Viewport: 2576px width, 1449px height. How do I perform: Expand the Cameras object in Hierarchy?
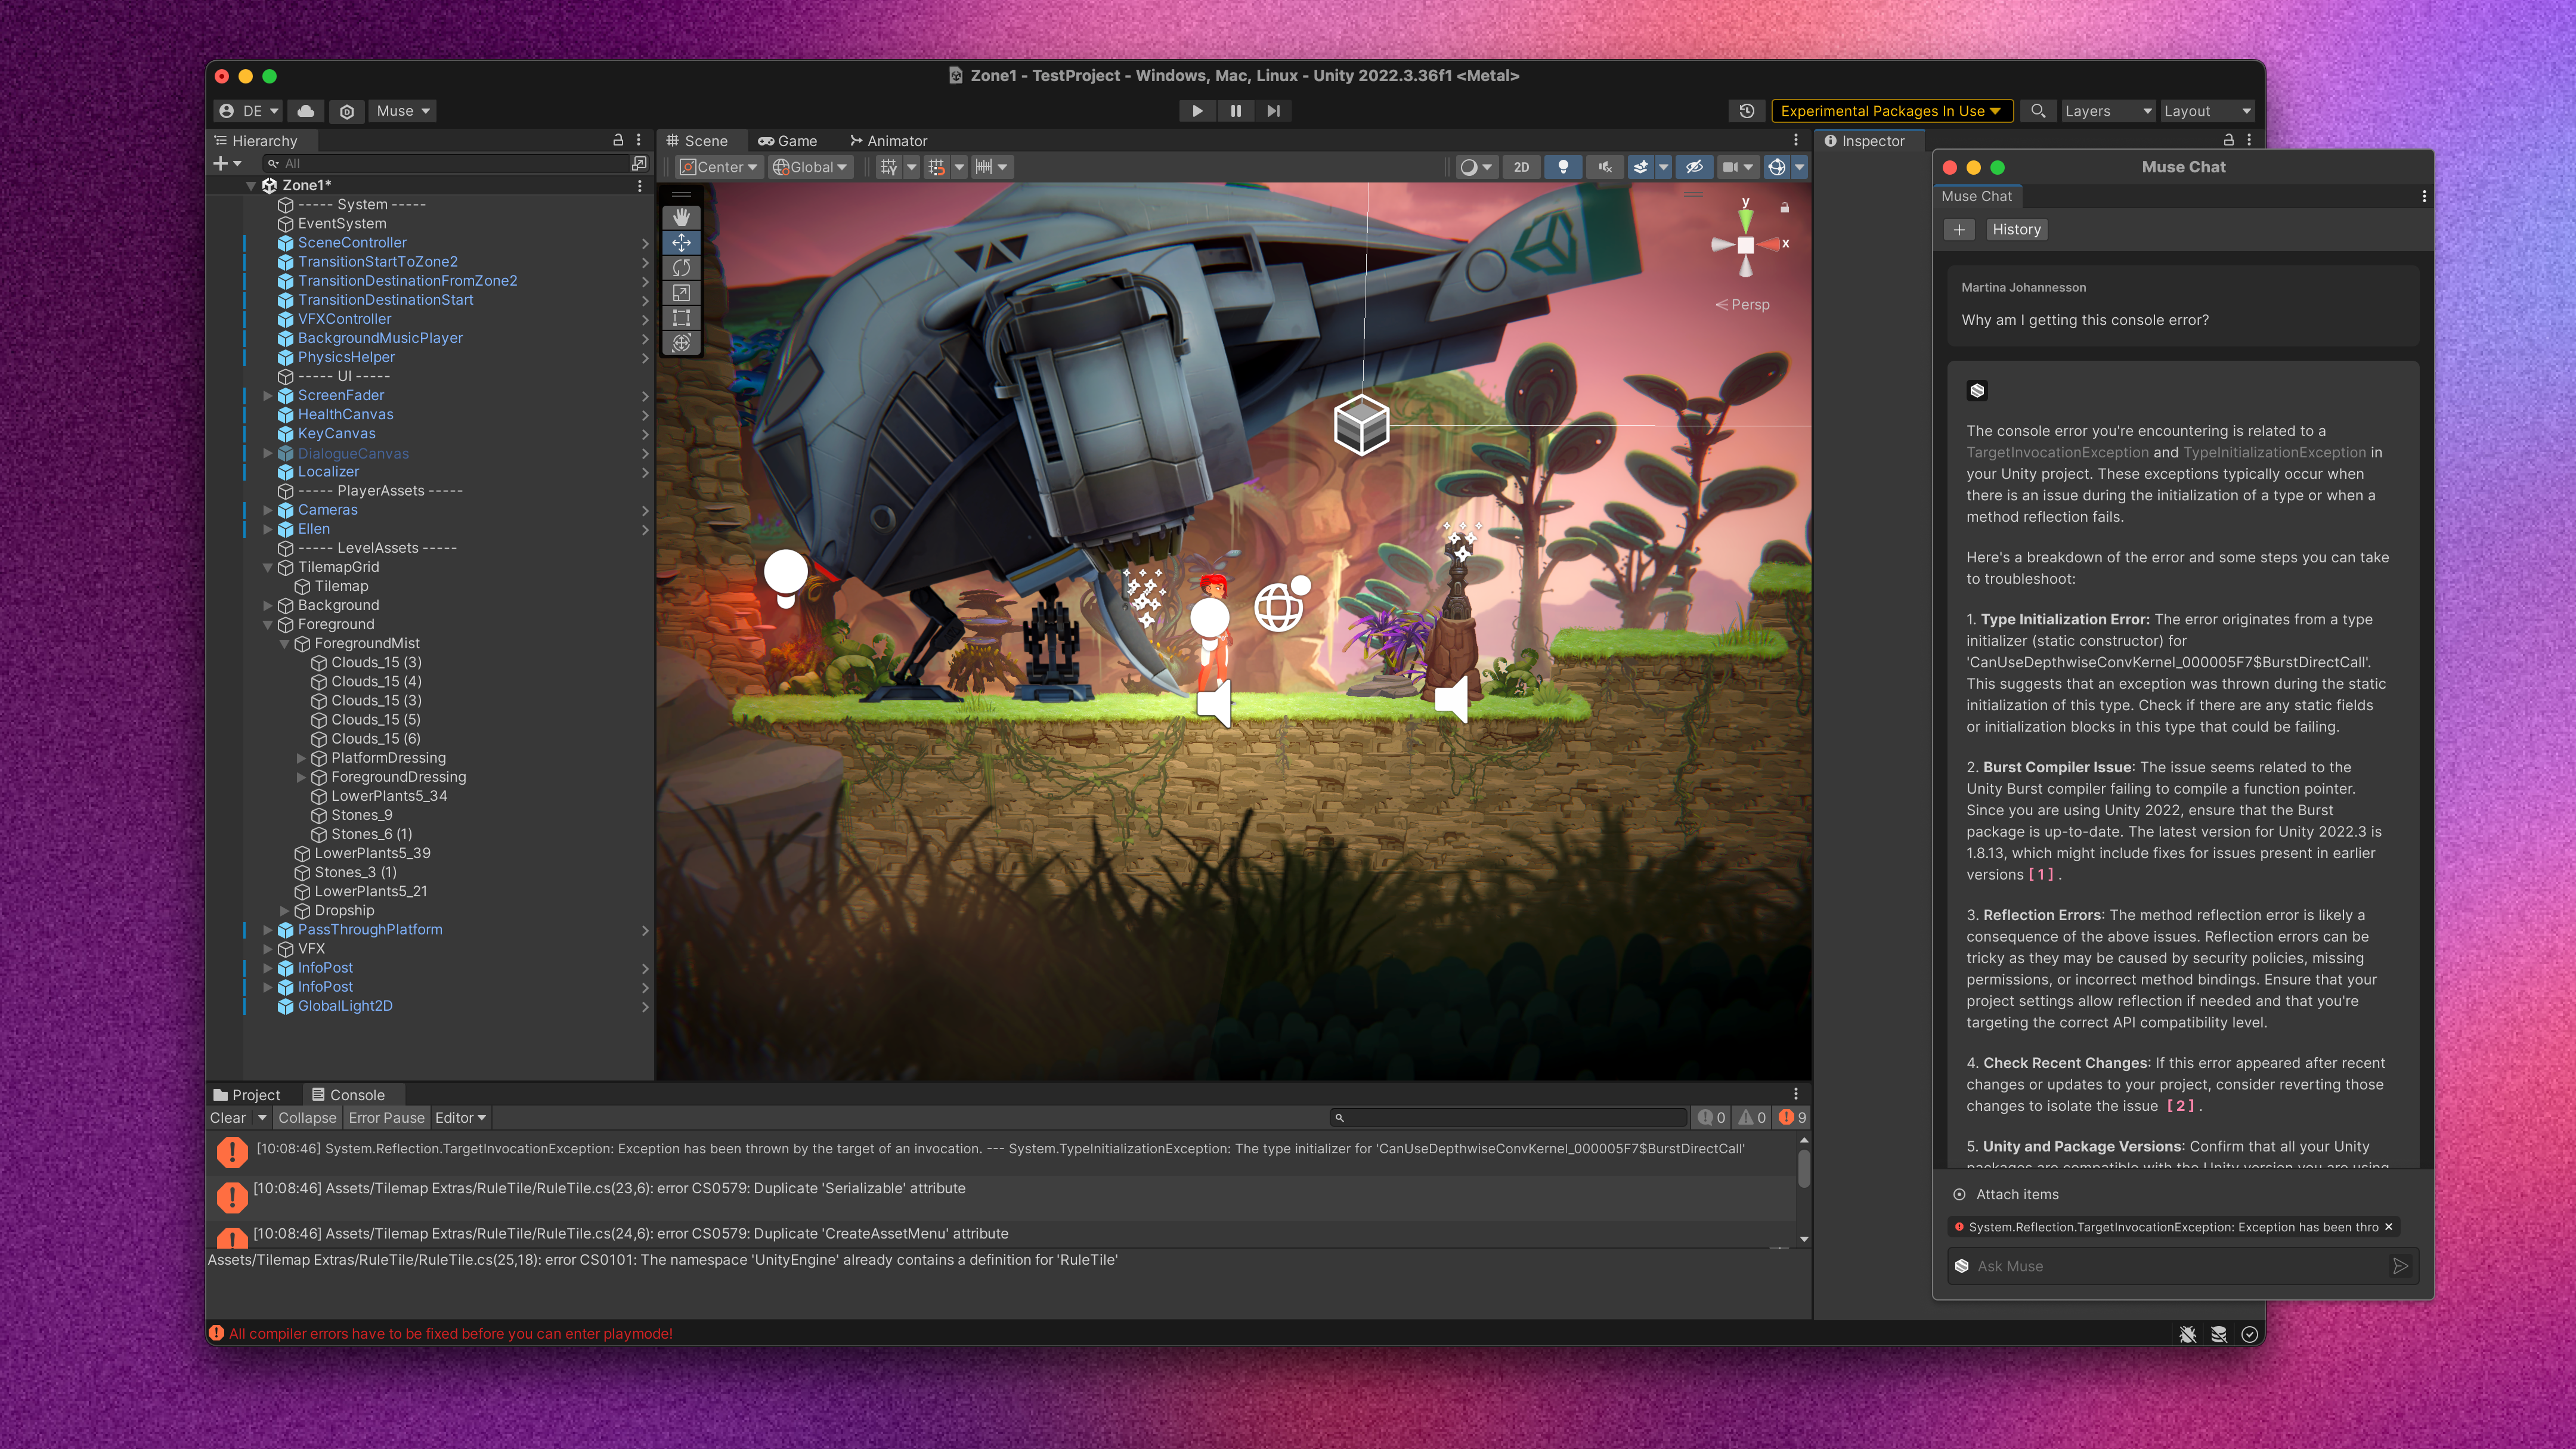[x=268, y=510]
